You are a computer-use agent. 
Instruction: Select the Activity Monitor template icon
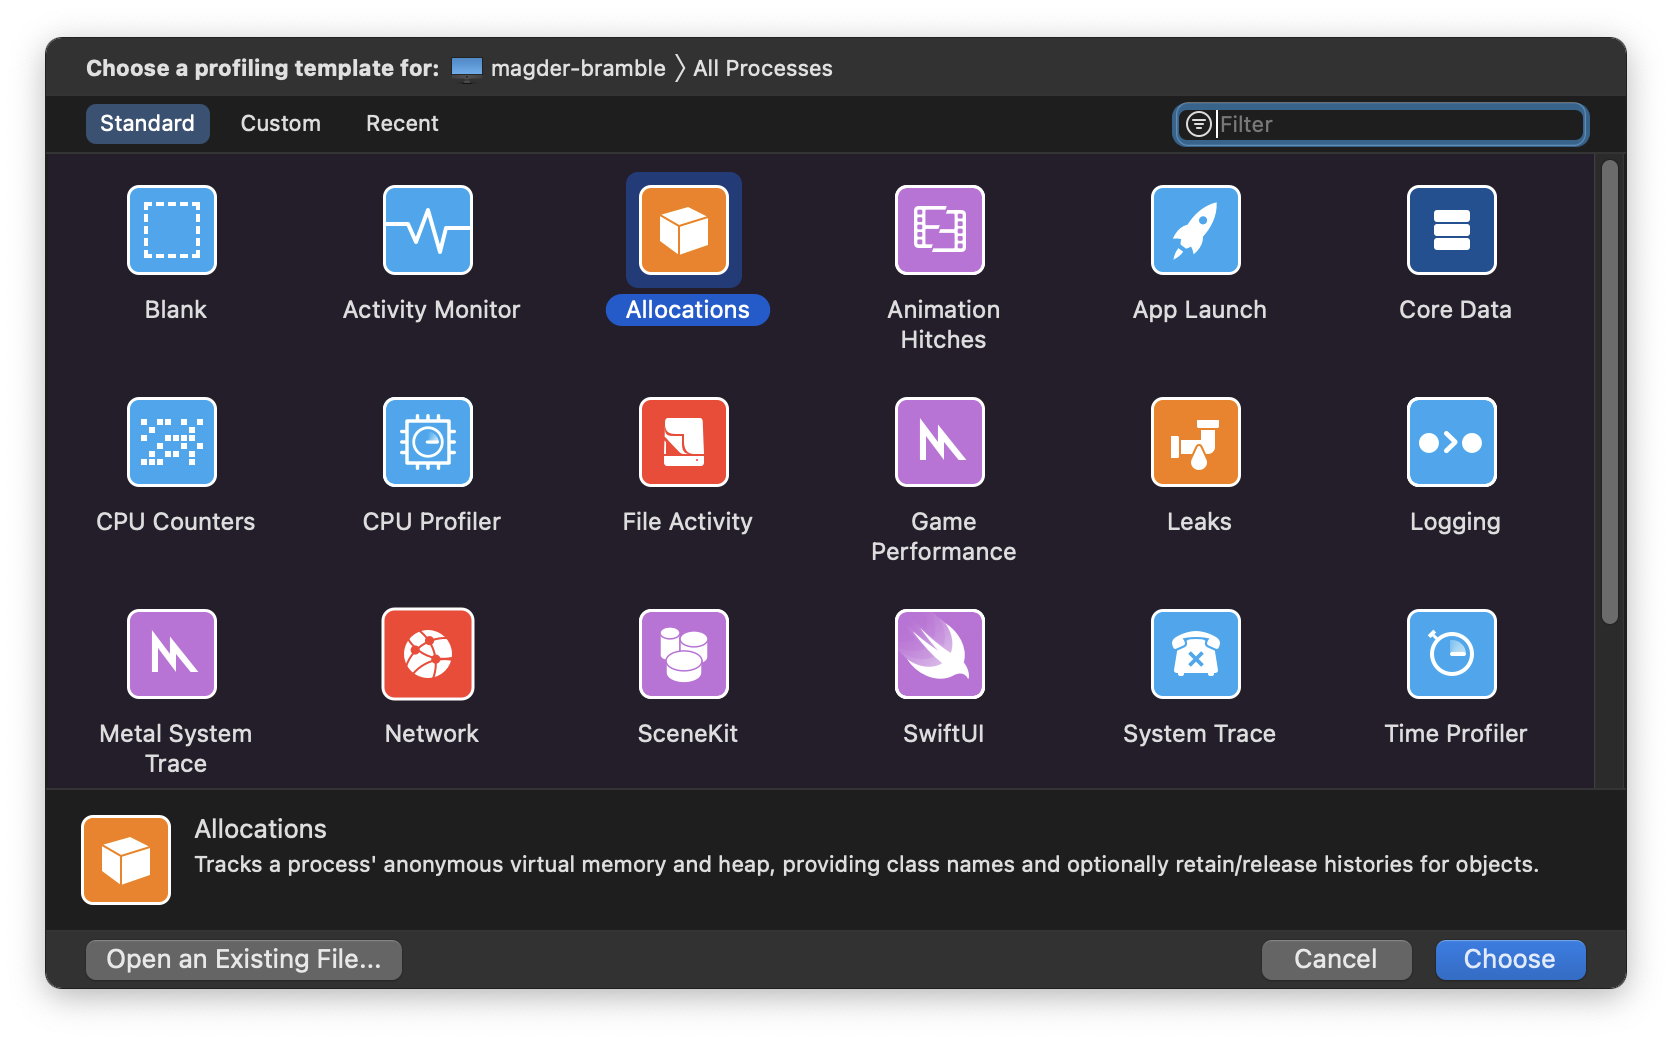coord(428,230)
